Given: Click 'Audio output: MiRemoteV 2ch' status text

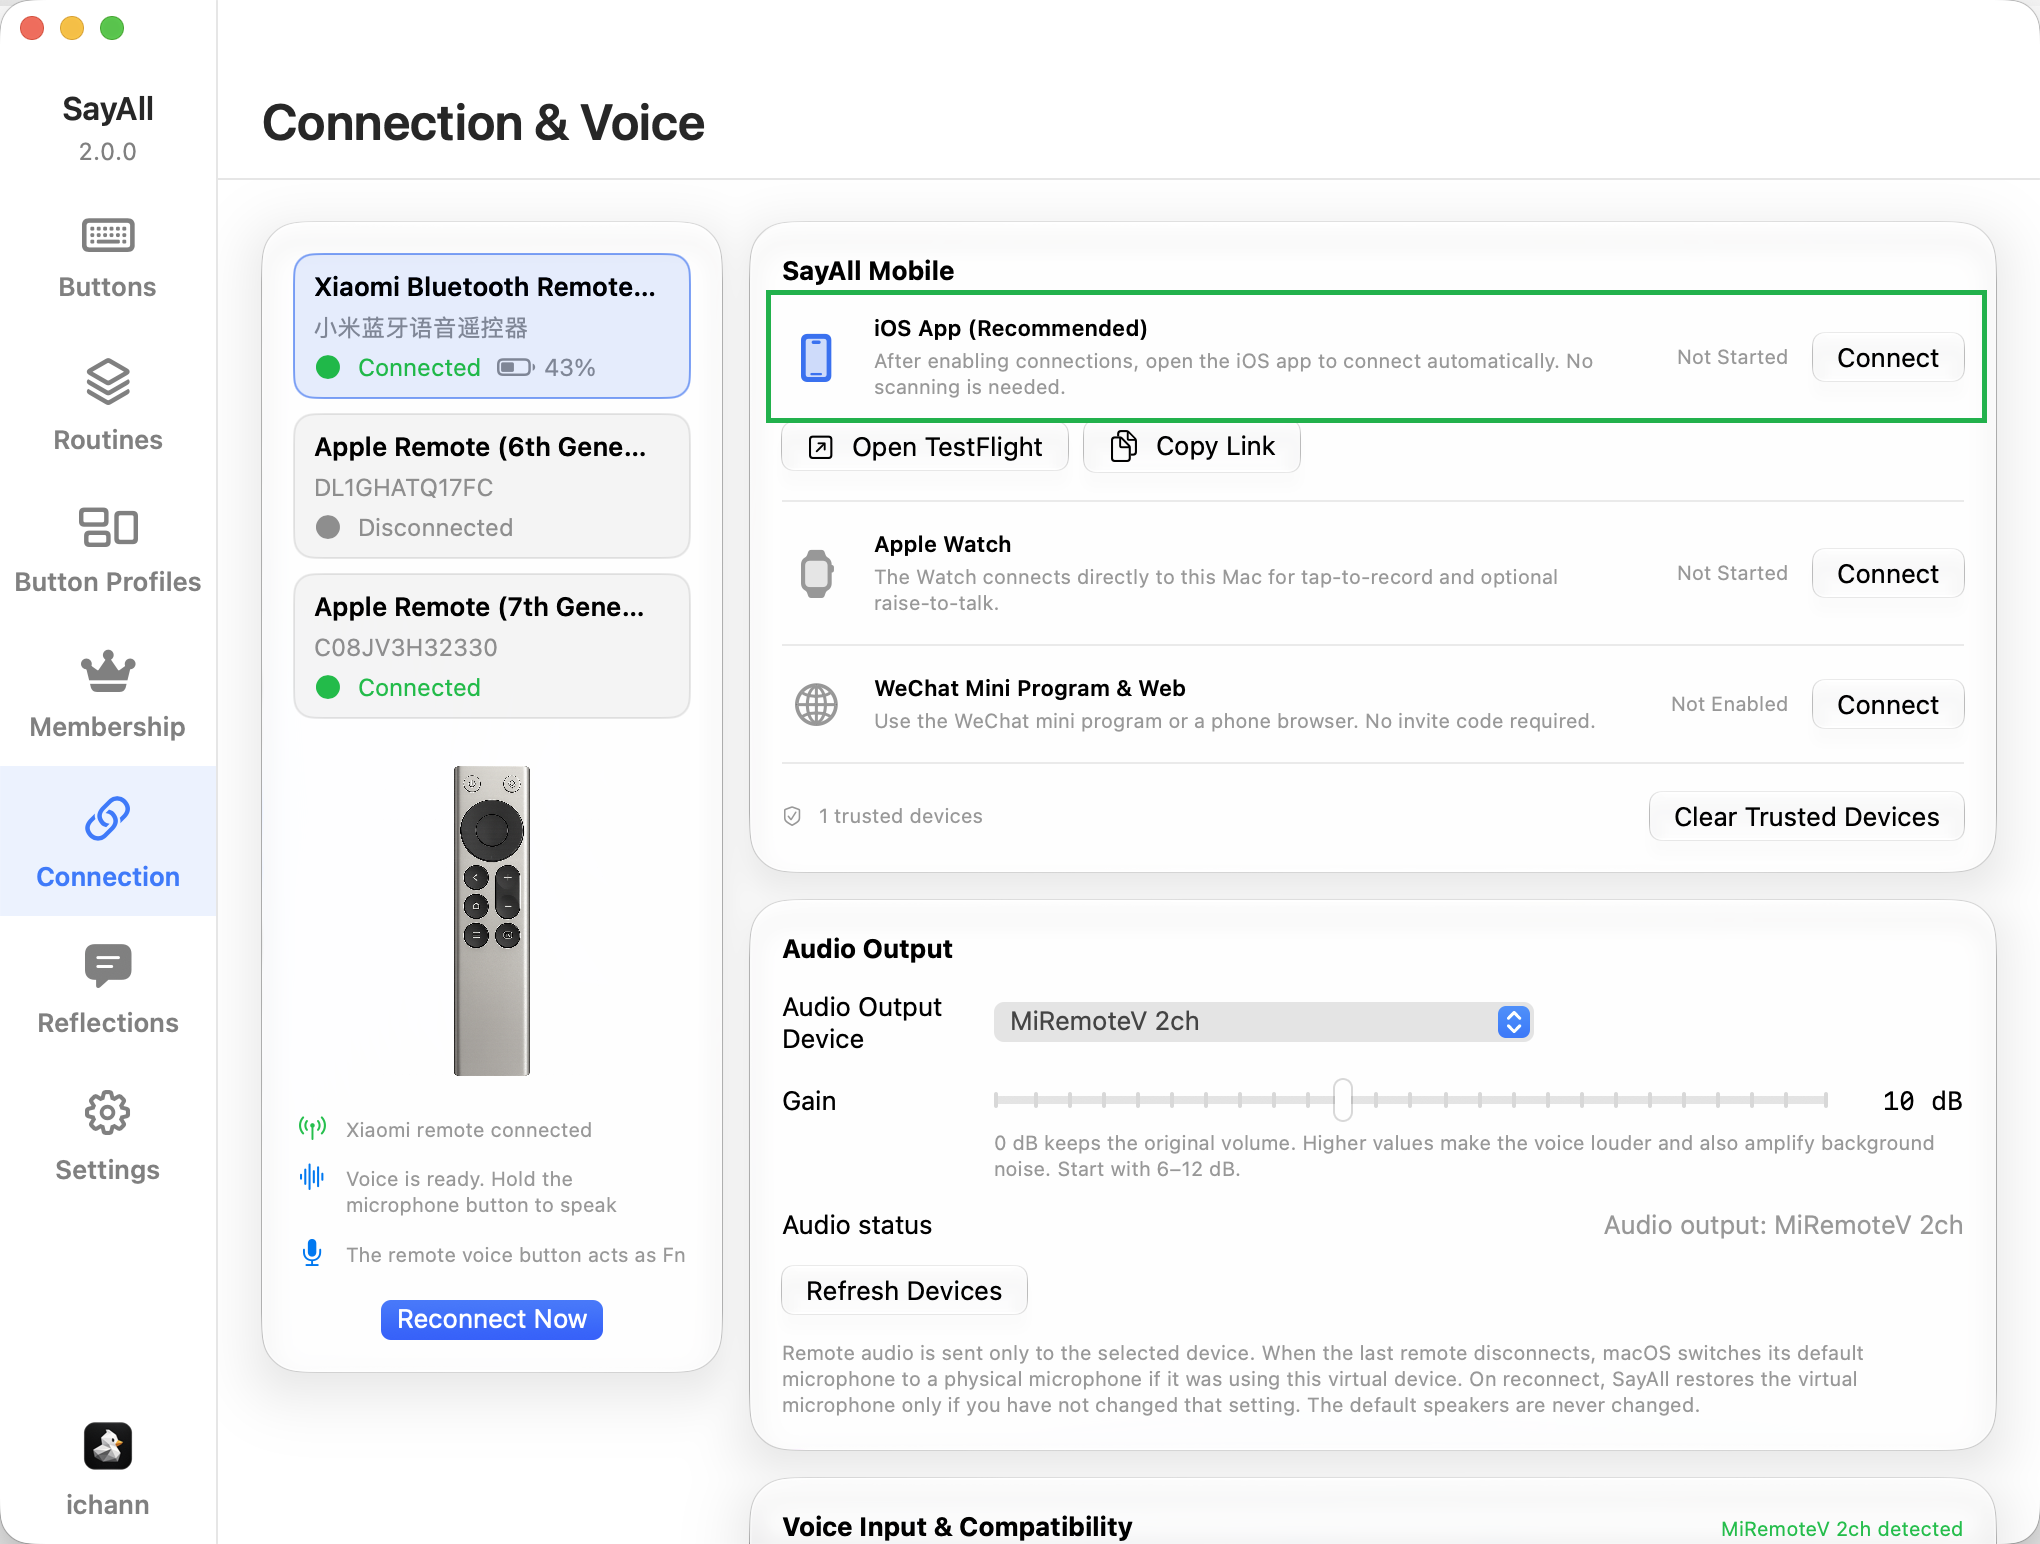Looking at the screenshot, I should coord(1783,1225).
